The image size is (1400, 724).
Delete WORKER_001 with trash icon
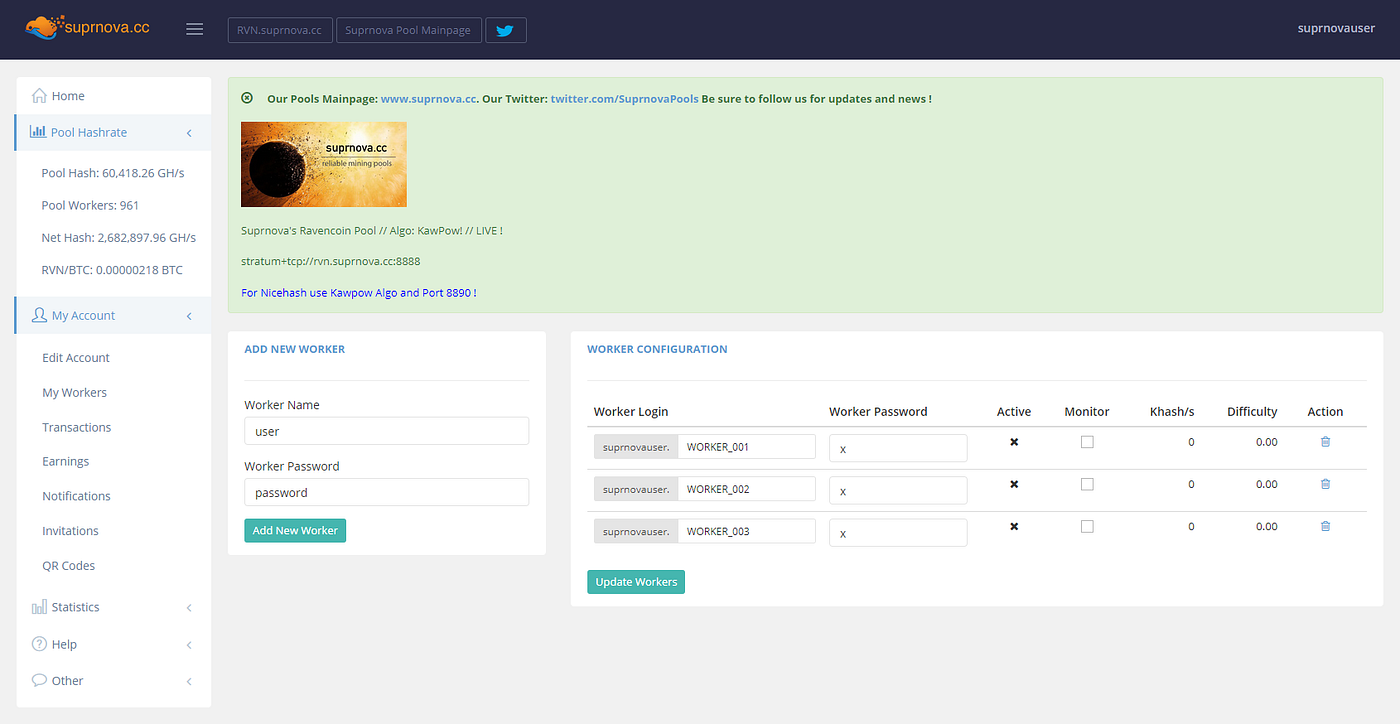[x=1325, y=442]
